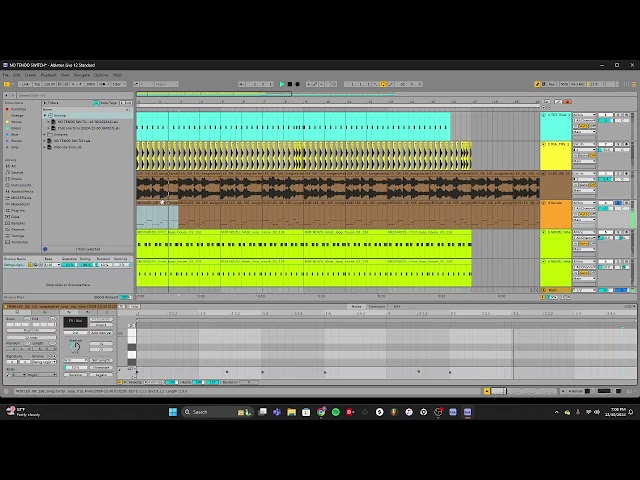The image size is (640, 480).
Task: Collapse the Filters disclosure triangle
Action: click(x=45, y=103)
